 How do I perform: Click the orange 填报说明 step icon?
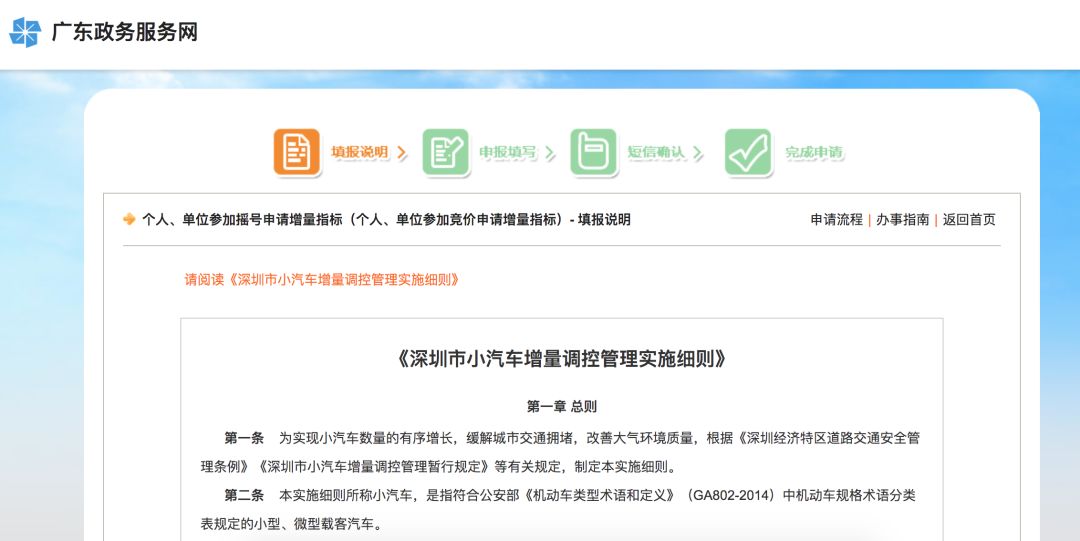(x=297, y=153)
